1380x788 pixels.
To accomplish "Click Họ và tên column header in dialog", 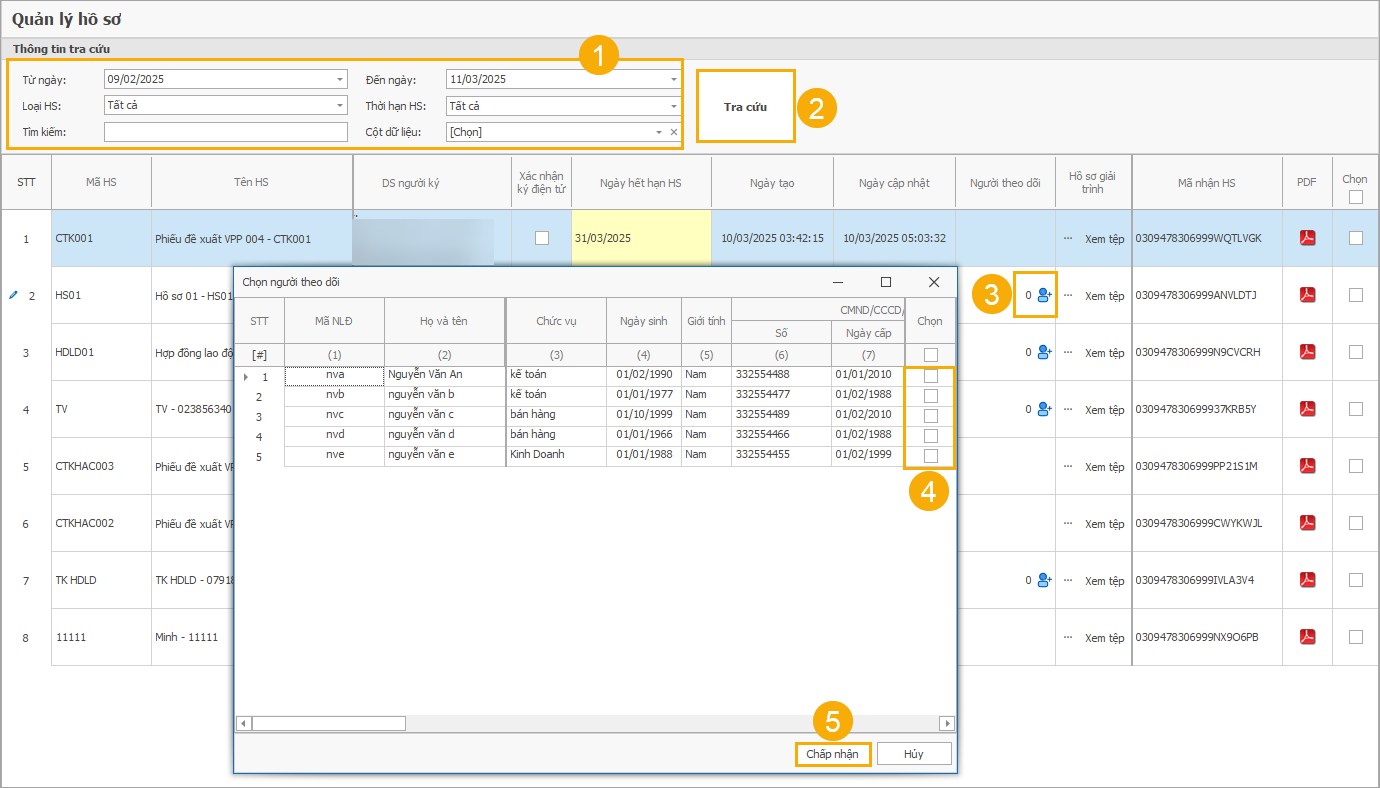I will pyautogui.click(x=445, y=321).
